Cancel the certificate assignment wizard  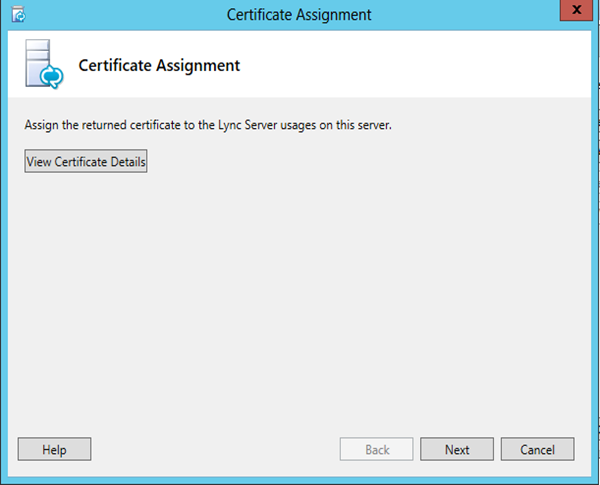coord(537,449)
